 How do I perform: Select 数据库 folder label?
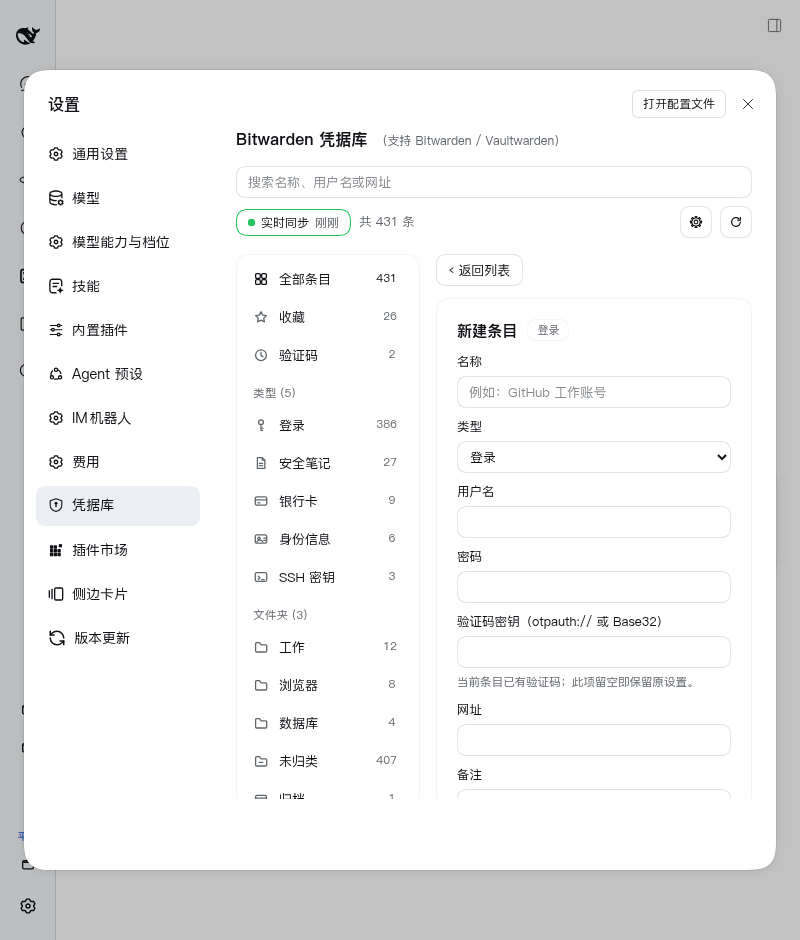[298, 724]
